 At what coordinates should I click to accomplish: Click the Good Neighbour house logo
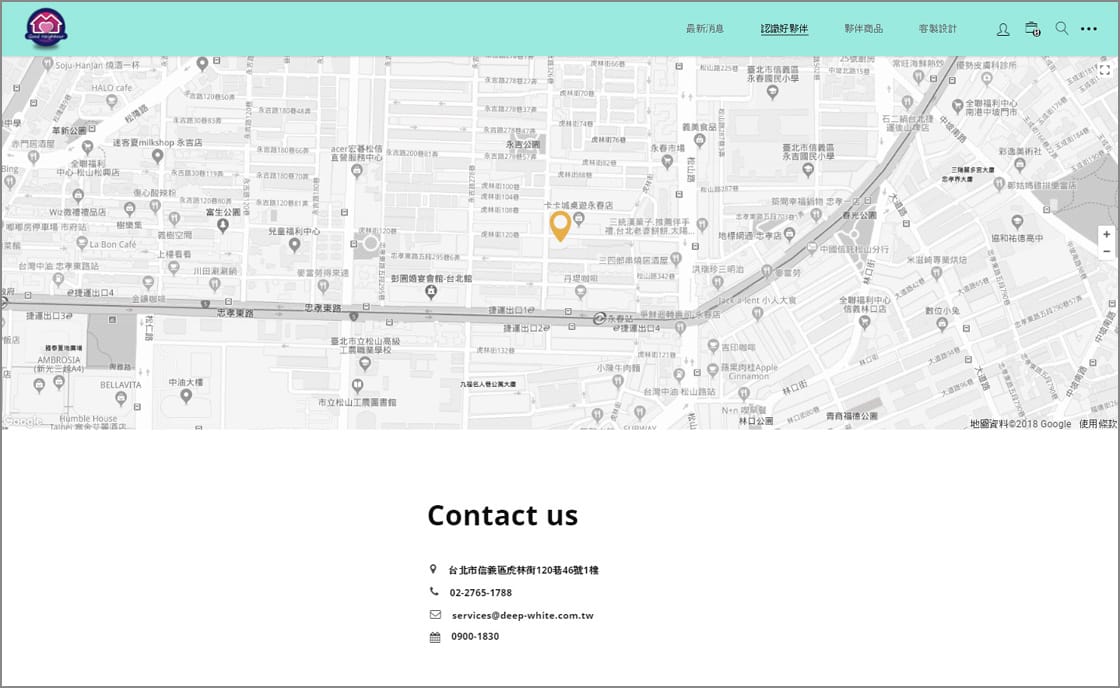click(x=46, y=28)
